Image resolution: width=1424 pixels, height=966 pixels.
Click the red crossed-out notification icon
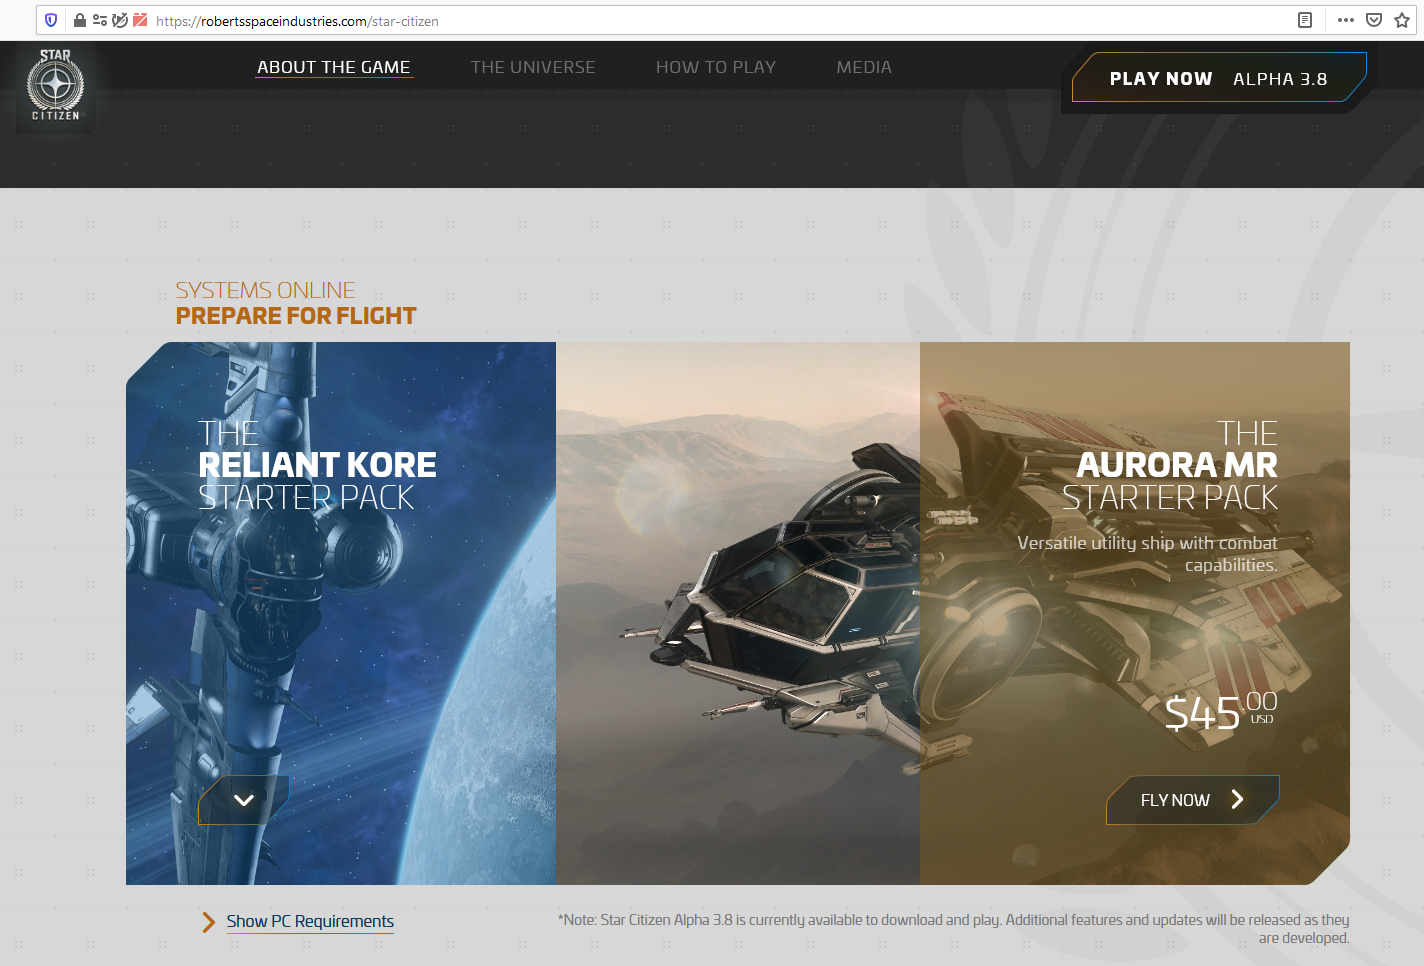140,20
